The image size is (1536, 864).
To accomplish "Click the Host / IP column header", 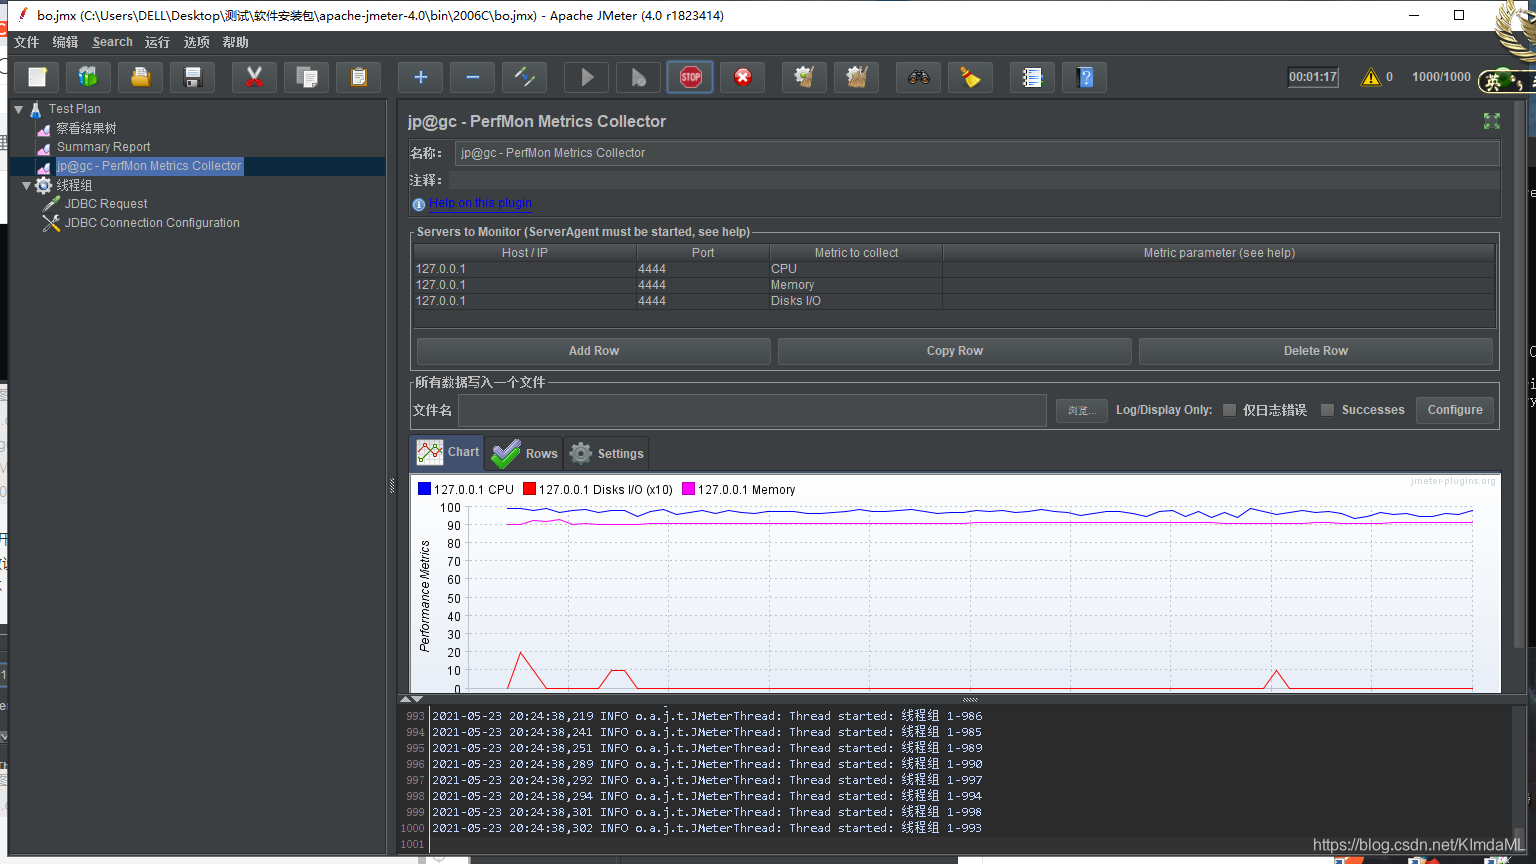I will 525,253.
